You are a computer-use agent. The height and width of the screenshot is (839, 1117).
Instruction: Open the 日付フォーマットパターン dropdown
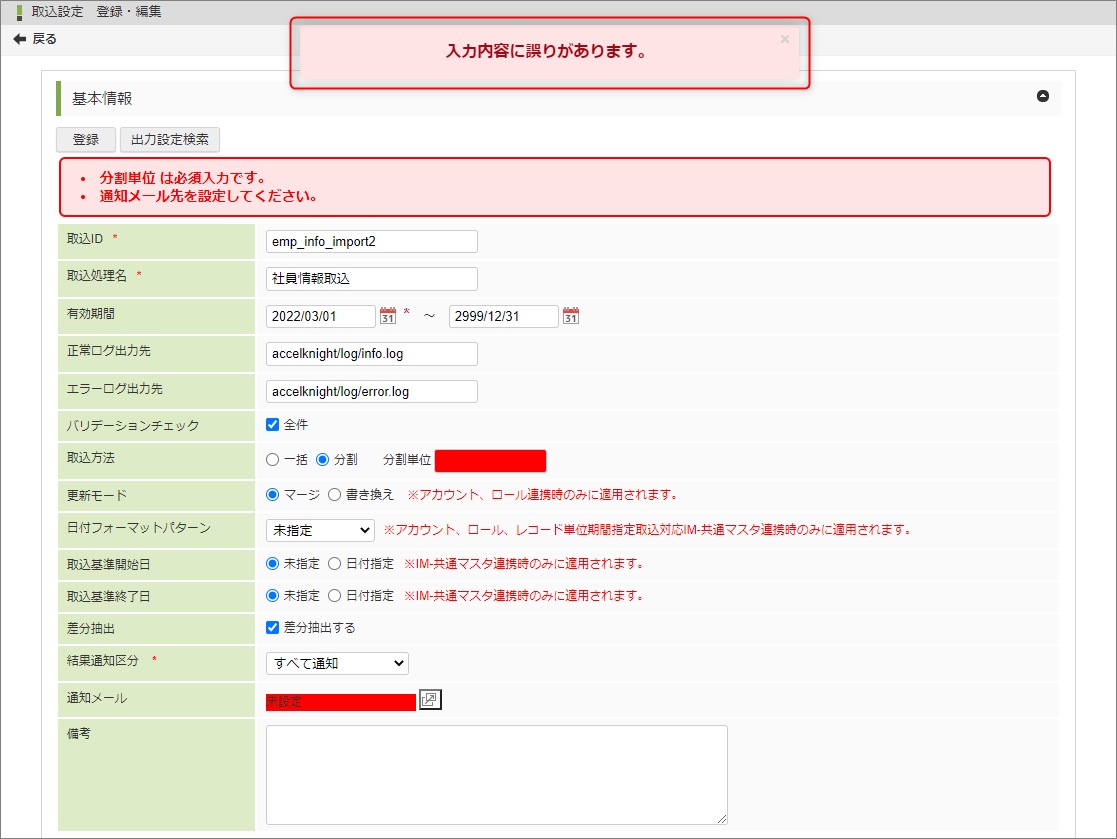(x=320, y=530)
